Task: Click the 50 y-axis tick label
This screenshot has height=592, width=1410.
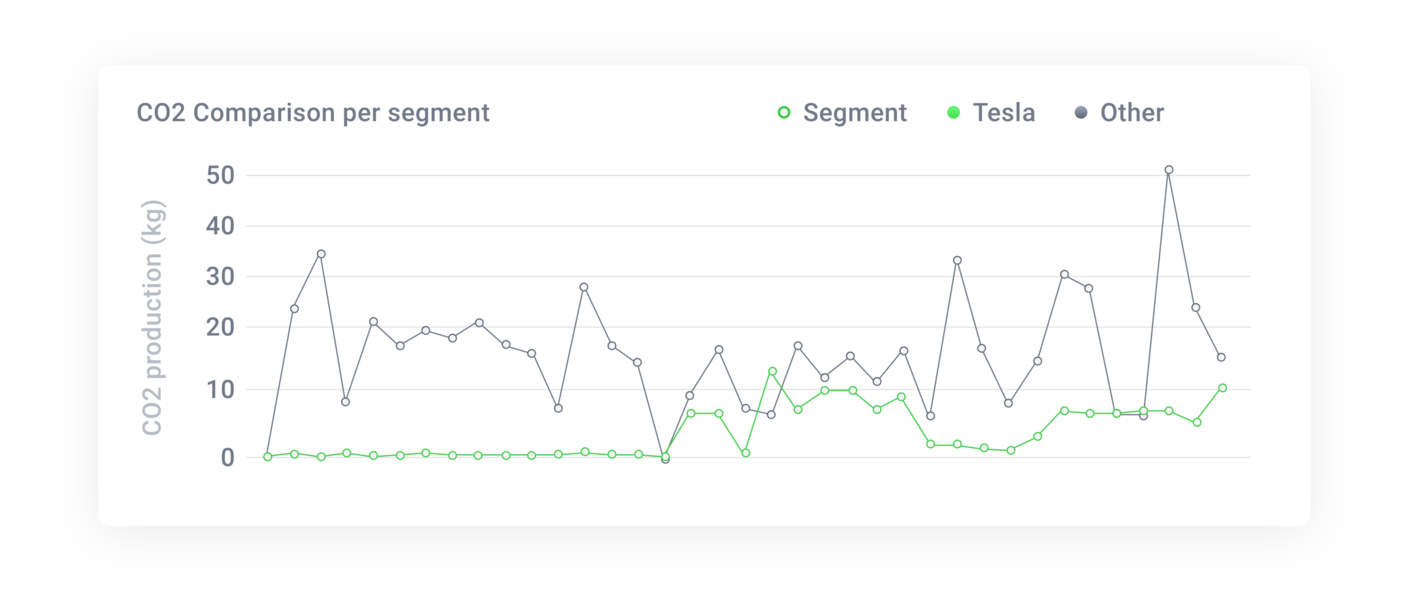Action: tap(219, 175)
